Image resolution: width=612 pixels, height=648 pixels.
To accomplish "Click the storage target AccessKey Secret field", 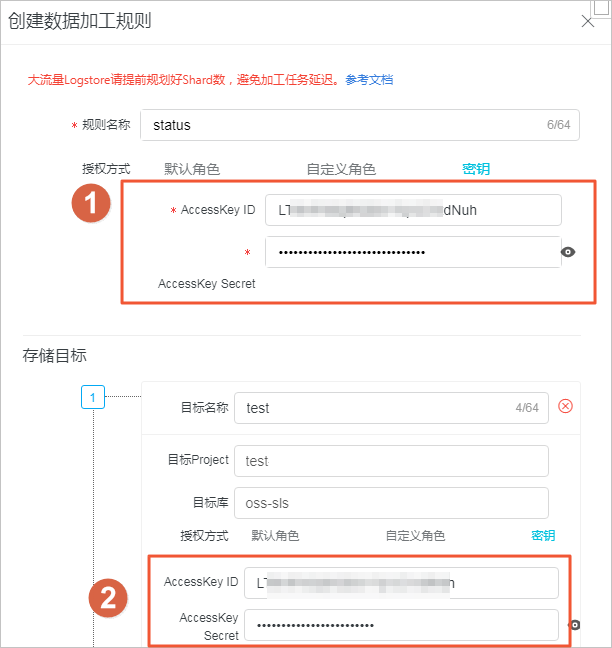I will point(401,625).
